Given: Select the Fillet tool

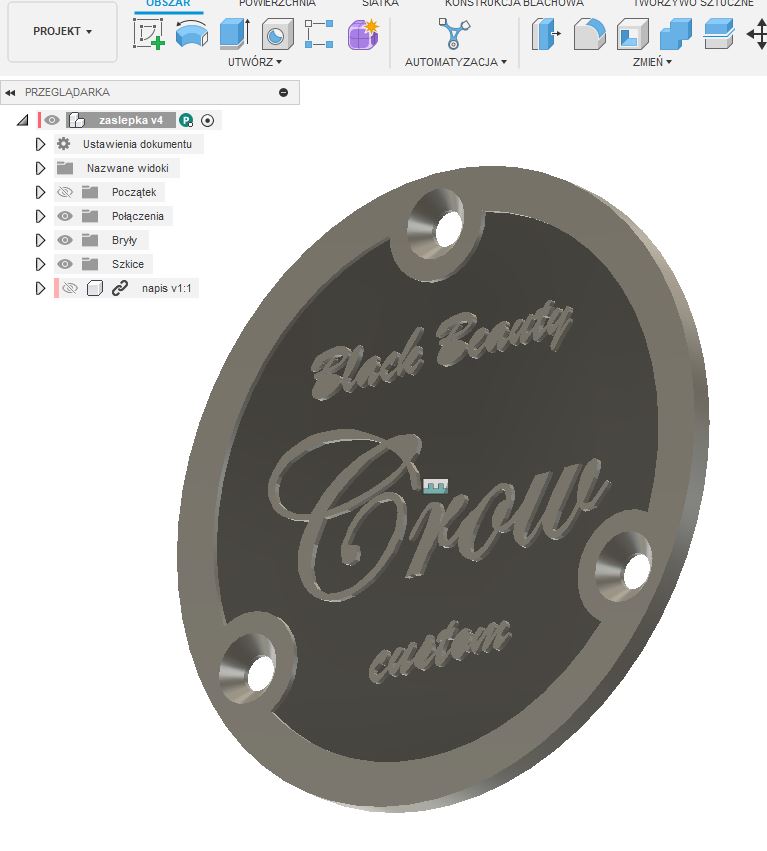Looking at the screenshot, I should click(589, 34).
